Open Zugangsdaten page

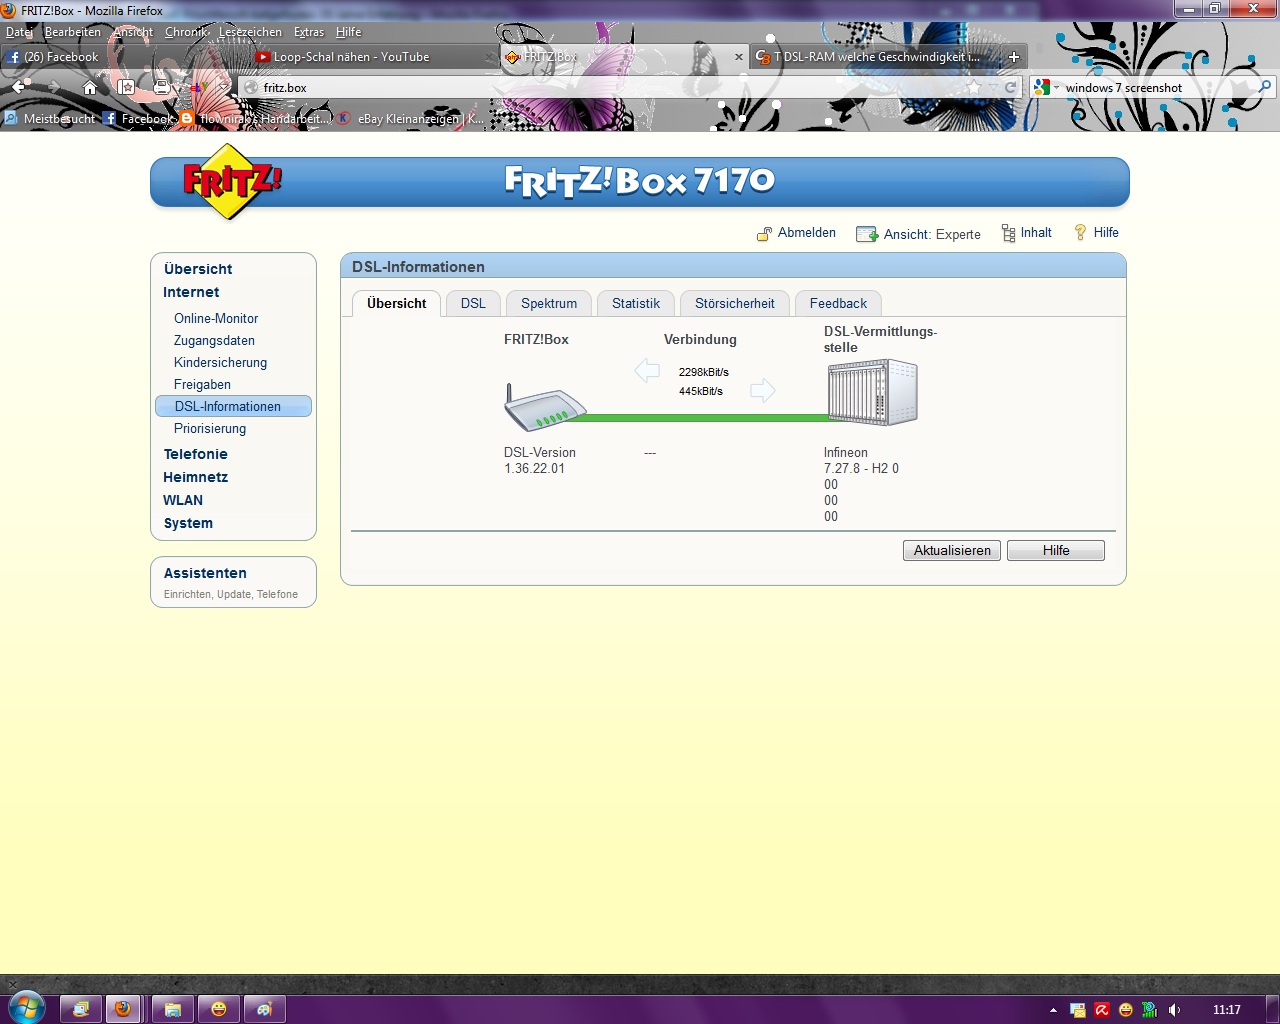[x=214, y=340]
